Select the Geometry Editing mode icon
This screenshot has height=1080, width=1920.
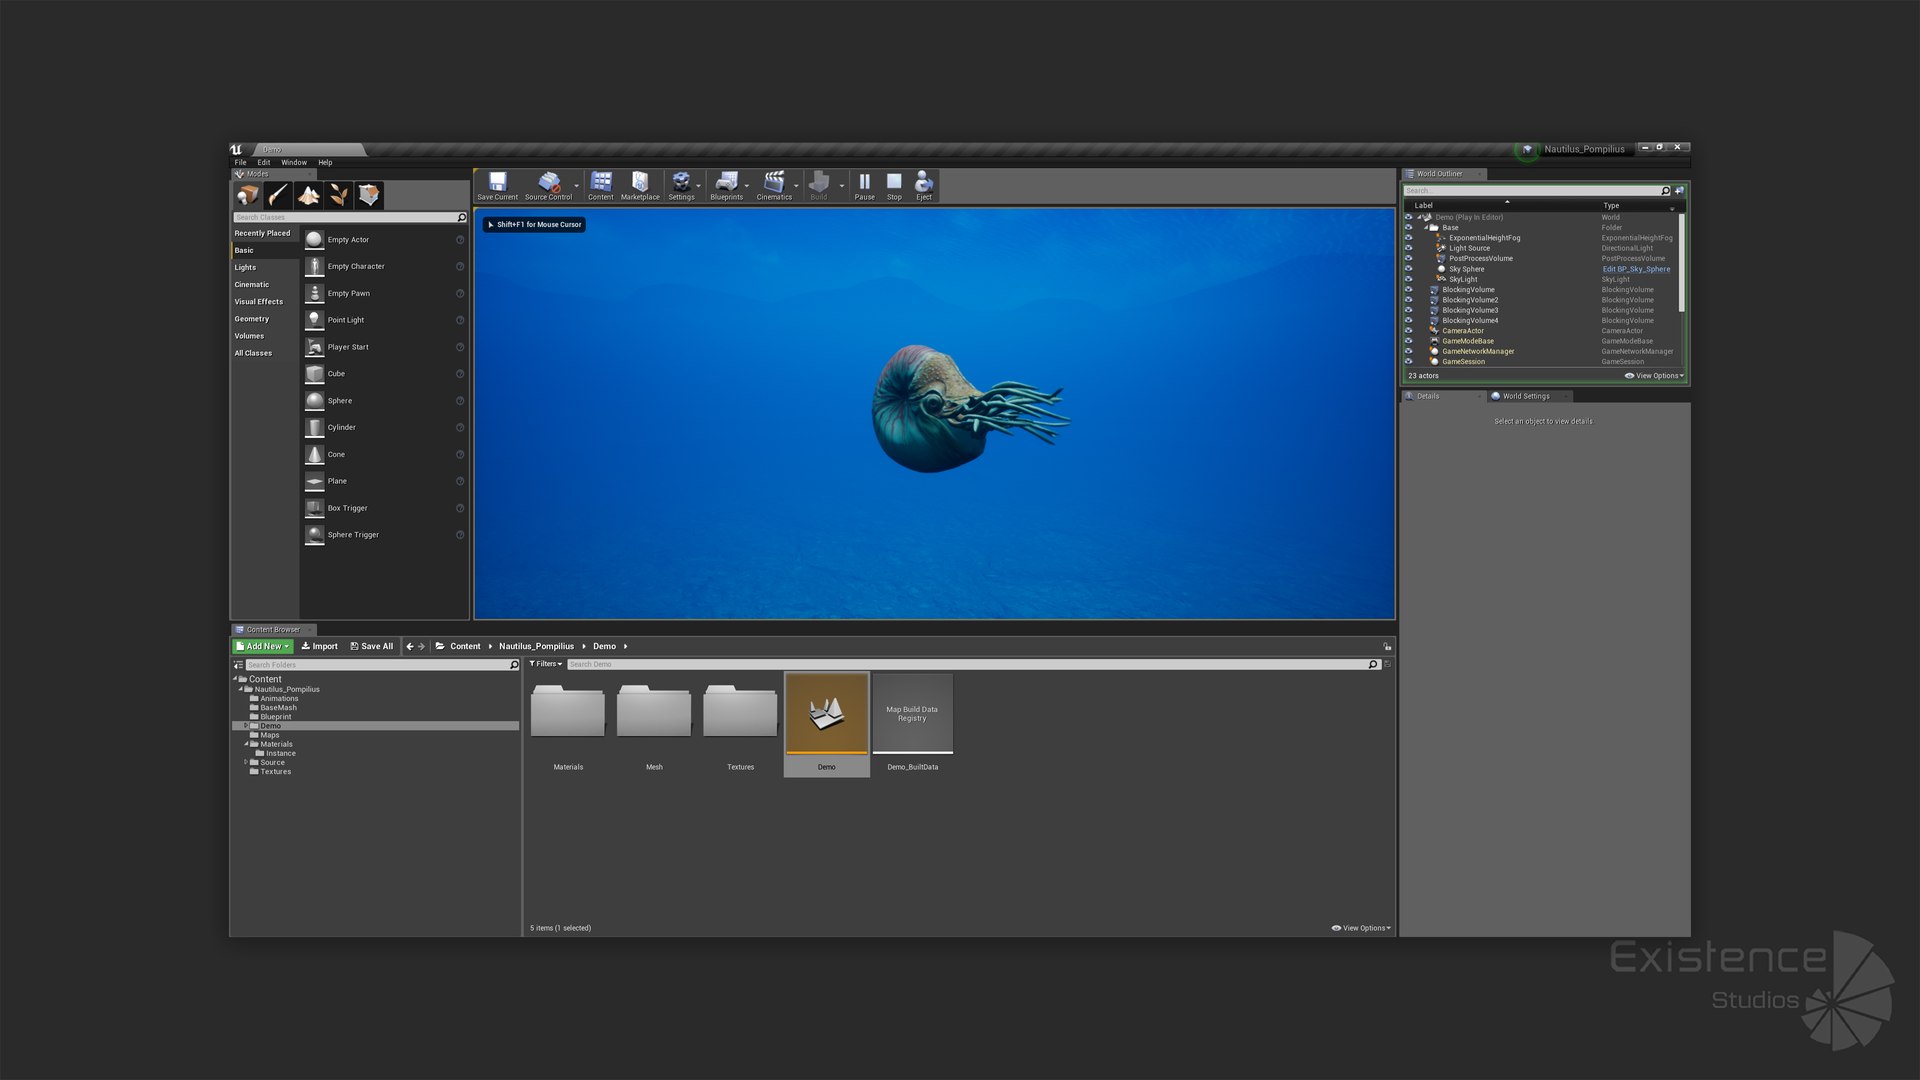369,195
